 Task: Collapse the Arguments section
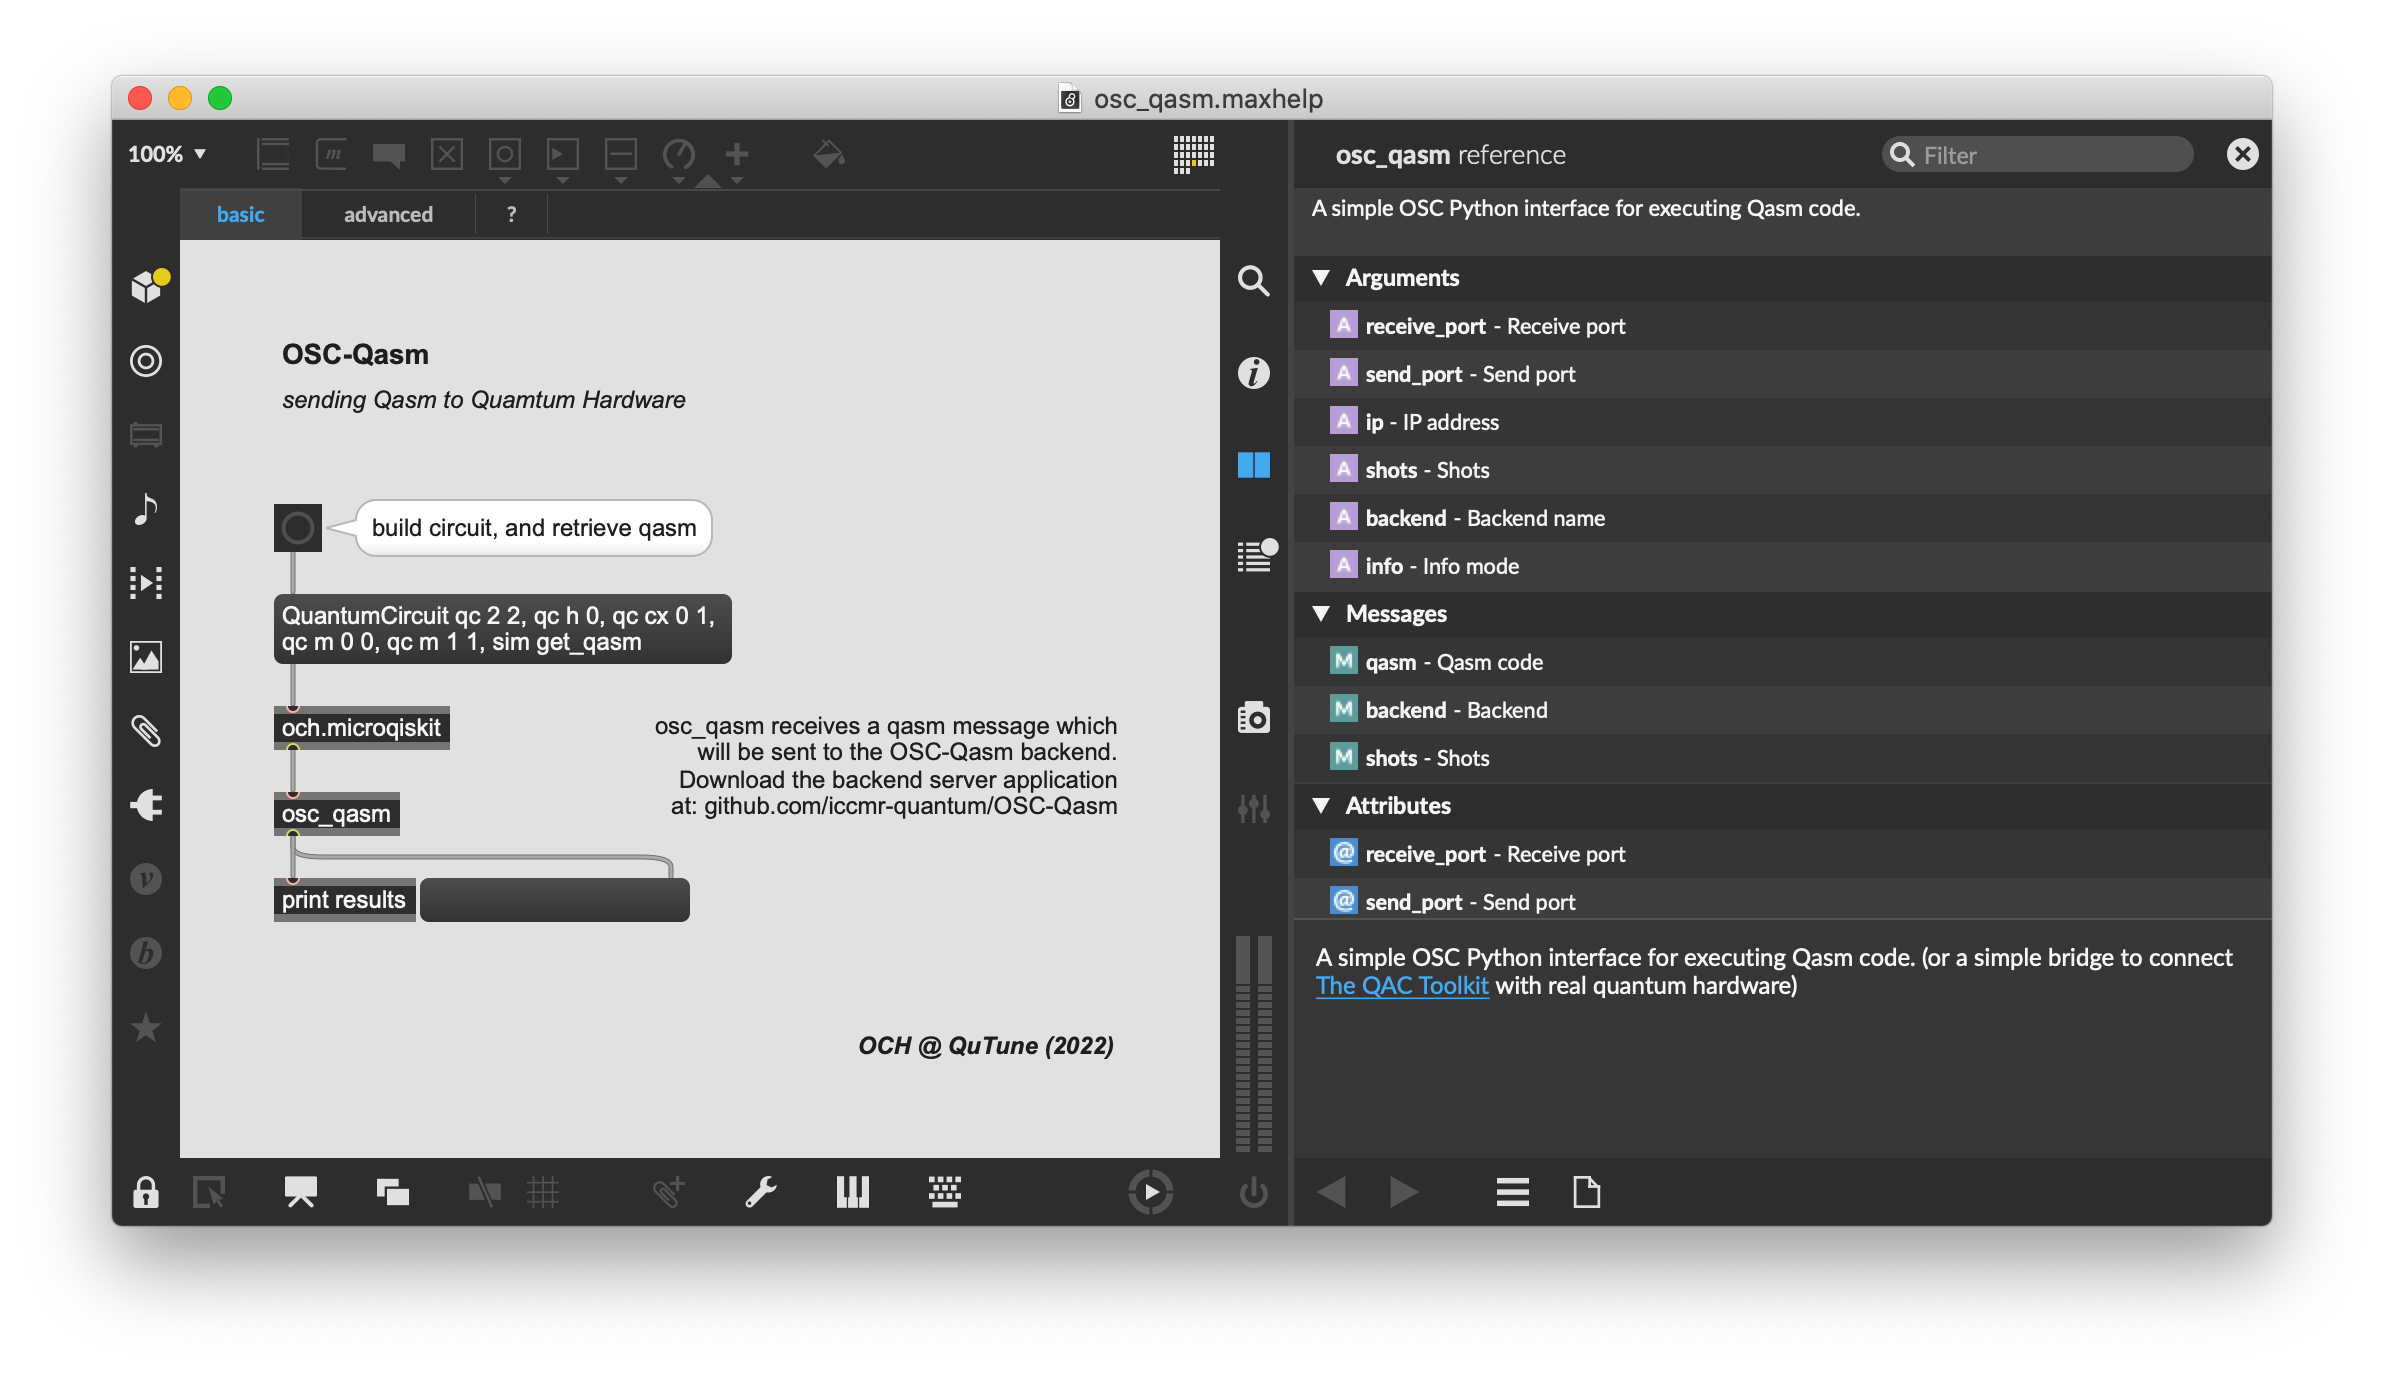pyautogui.click(x=1321, y=278)
